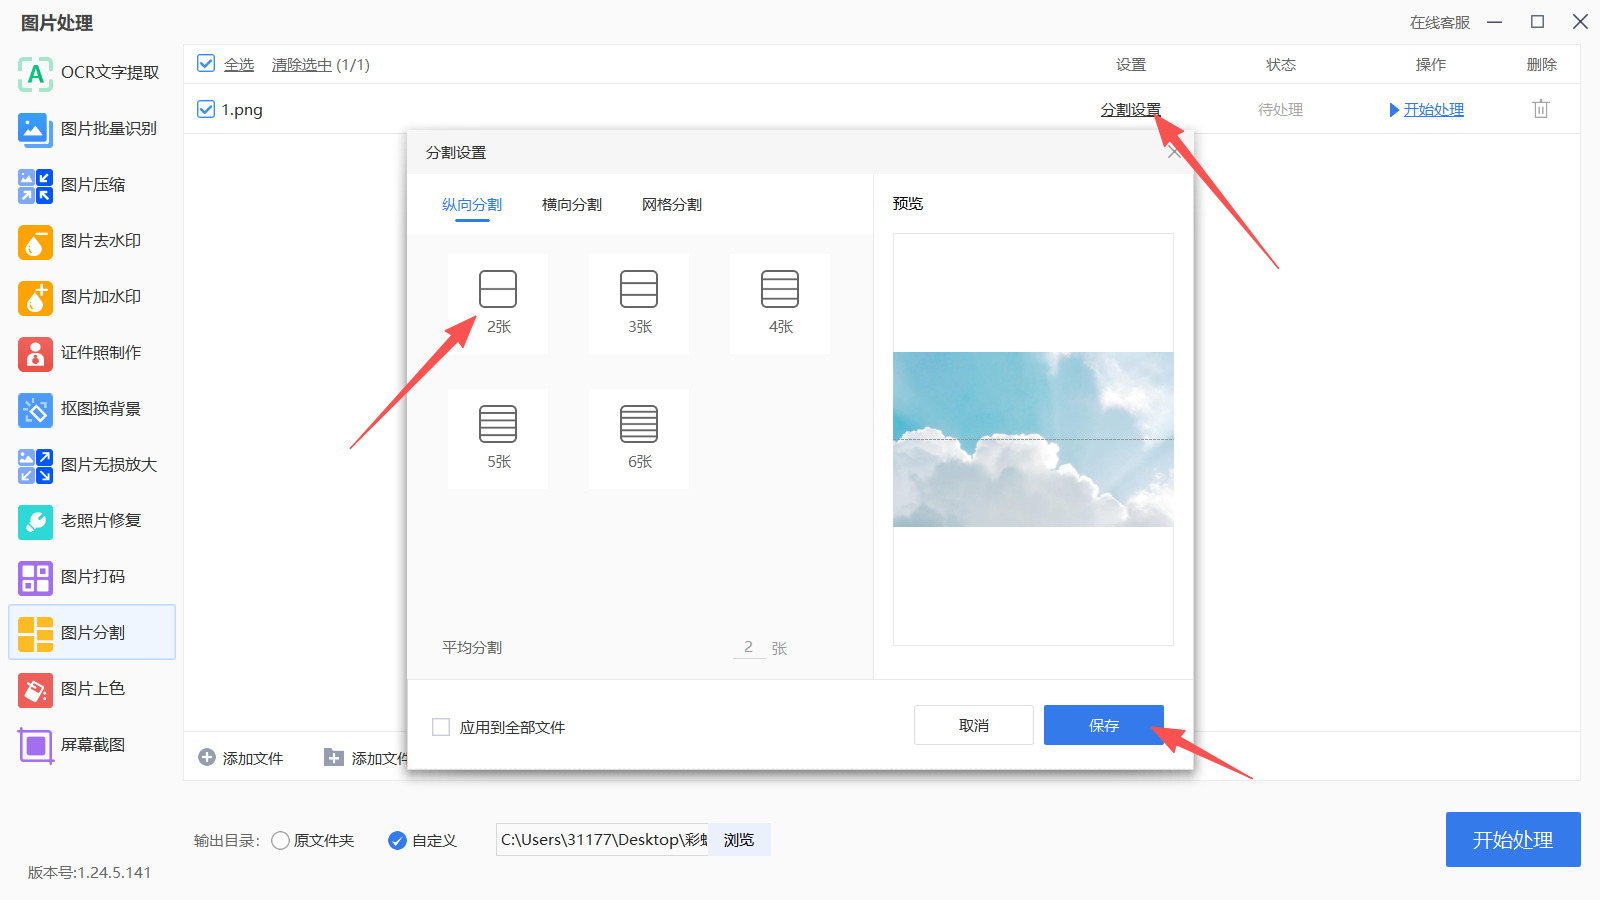This screenshot has width=1600, height=900.
Task: Choose the 2张 split layout
Action: pos(498,303)
